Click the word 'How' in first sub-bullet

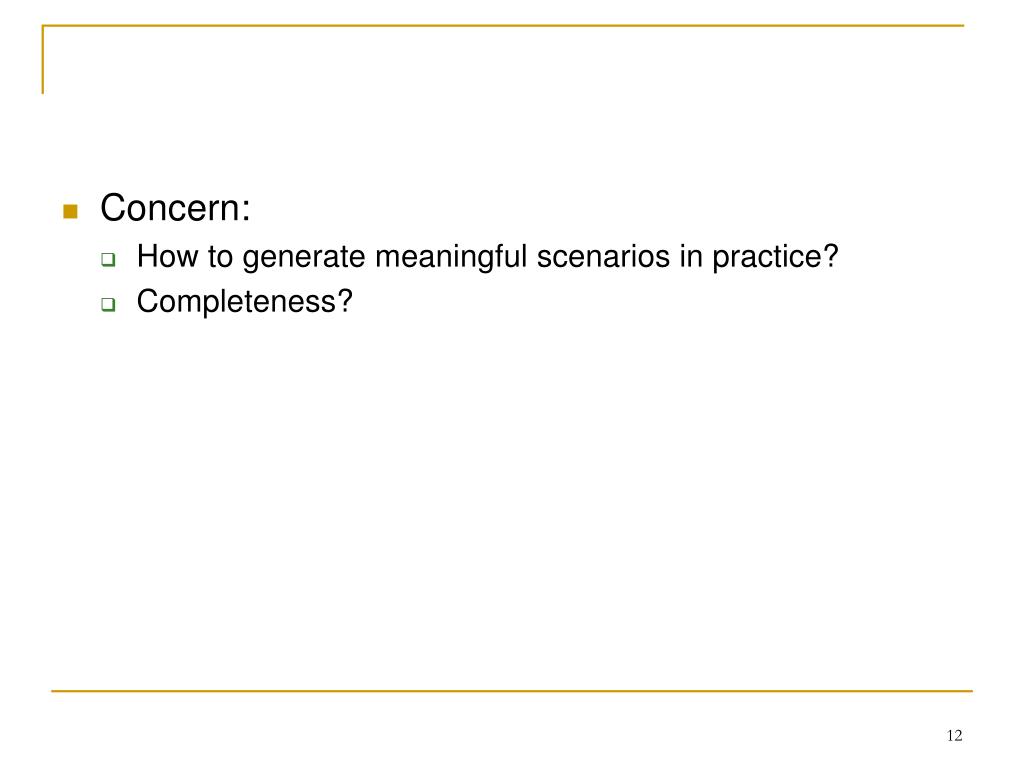point(167,255)
